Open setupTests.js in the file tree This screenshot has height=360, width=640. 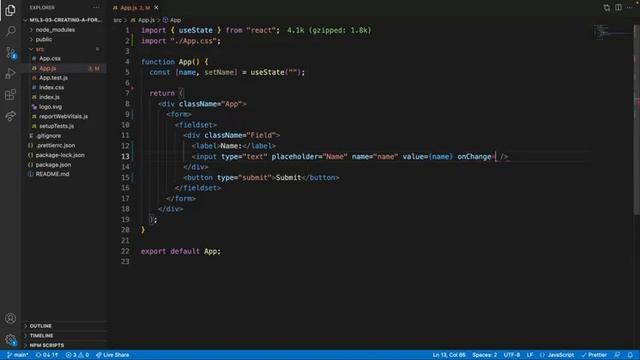(64, 126)
